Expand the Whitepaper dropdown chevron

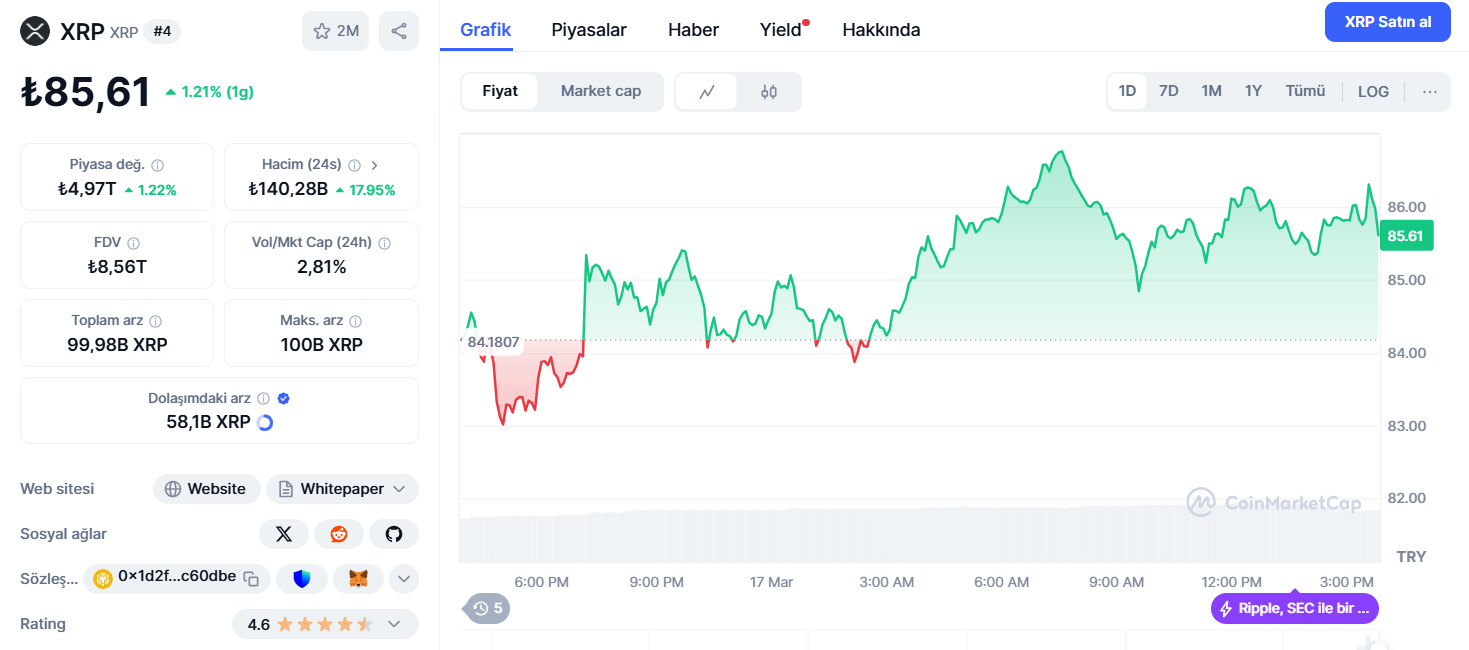tap(399, 489)
